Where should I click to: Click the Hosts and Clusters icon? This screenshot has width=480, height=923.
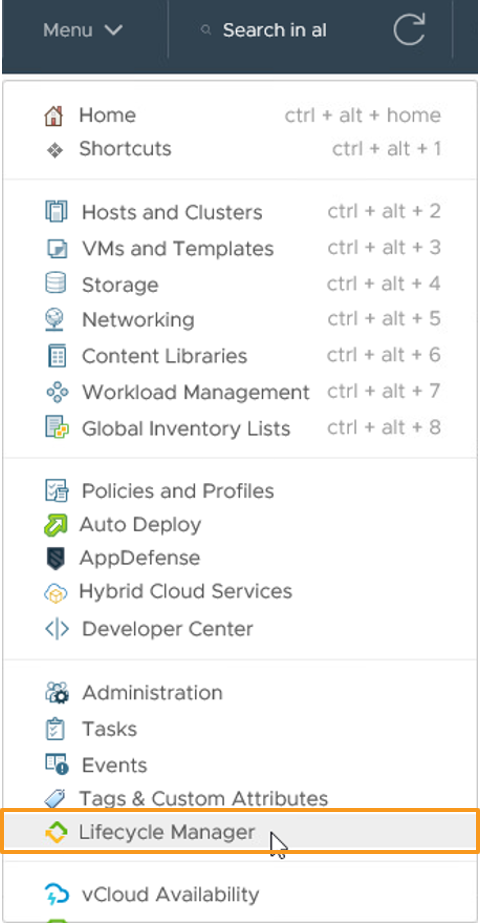tap(57, 211)
